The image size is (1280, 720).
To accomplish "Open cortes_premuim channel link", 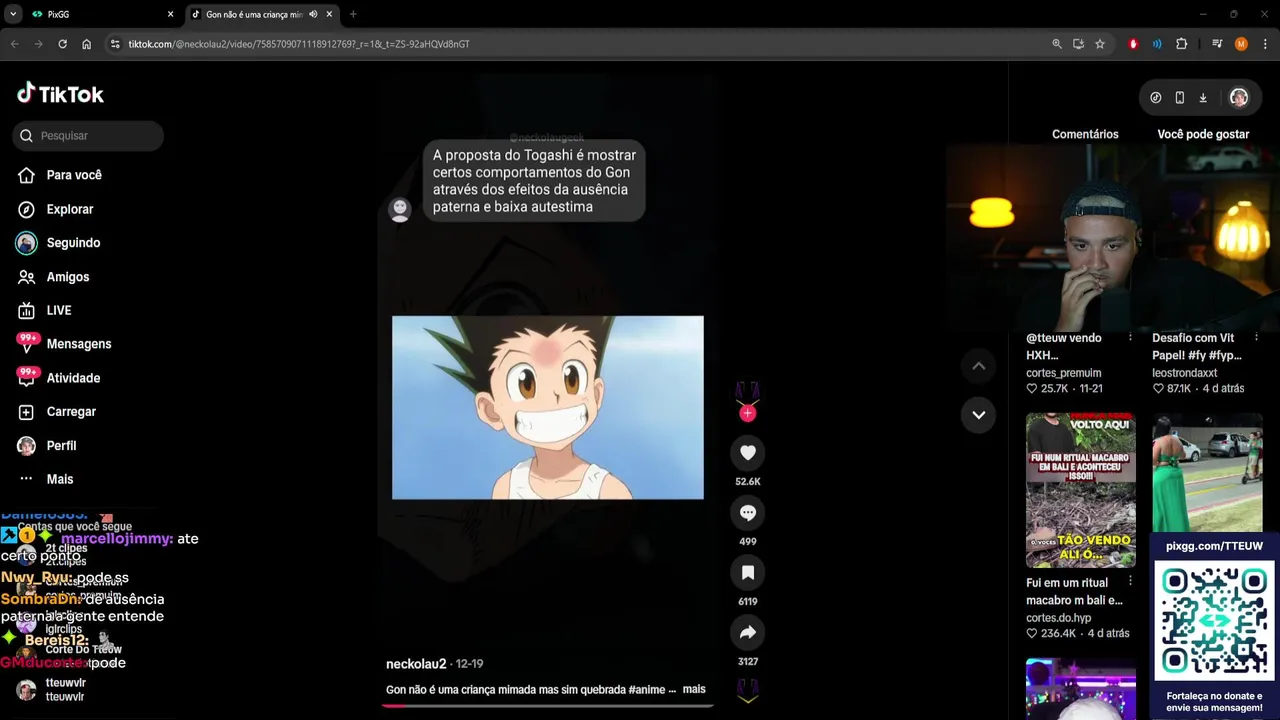I will pos(1064,373).
